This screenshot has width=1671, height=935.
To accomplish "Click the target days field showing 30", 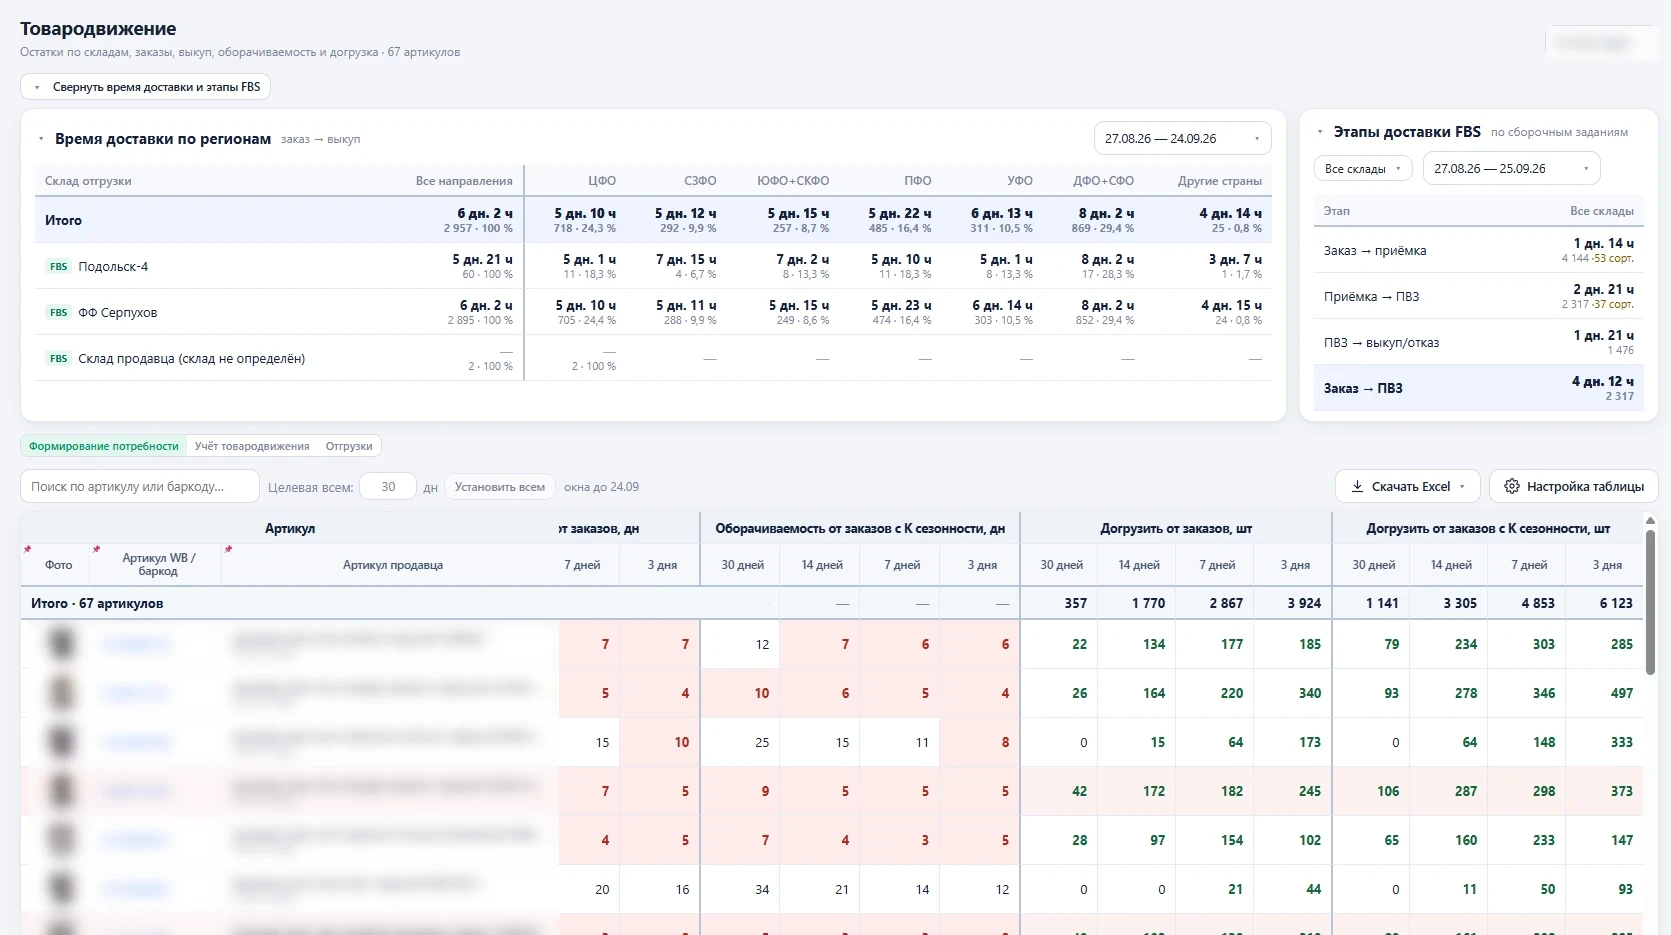I will [x=388, y=487].
